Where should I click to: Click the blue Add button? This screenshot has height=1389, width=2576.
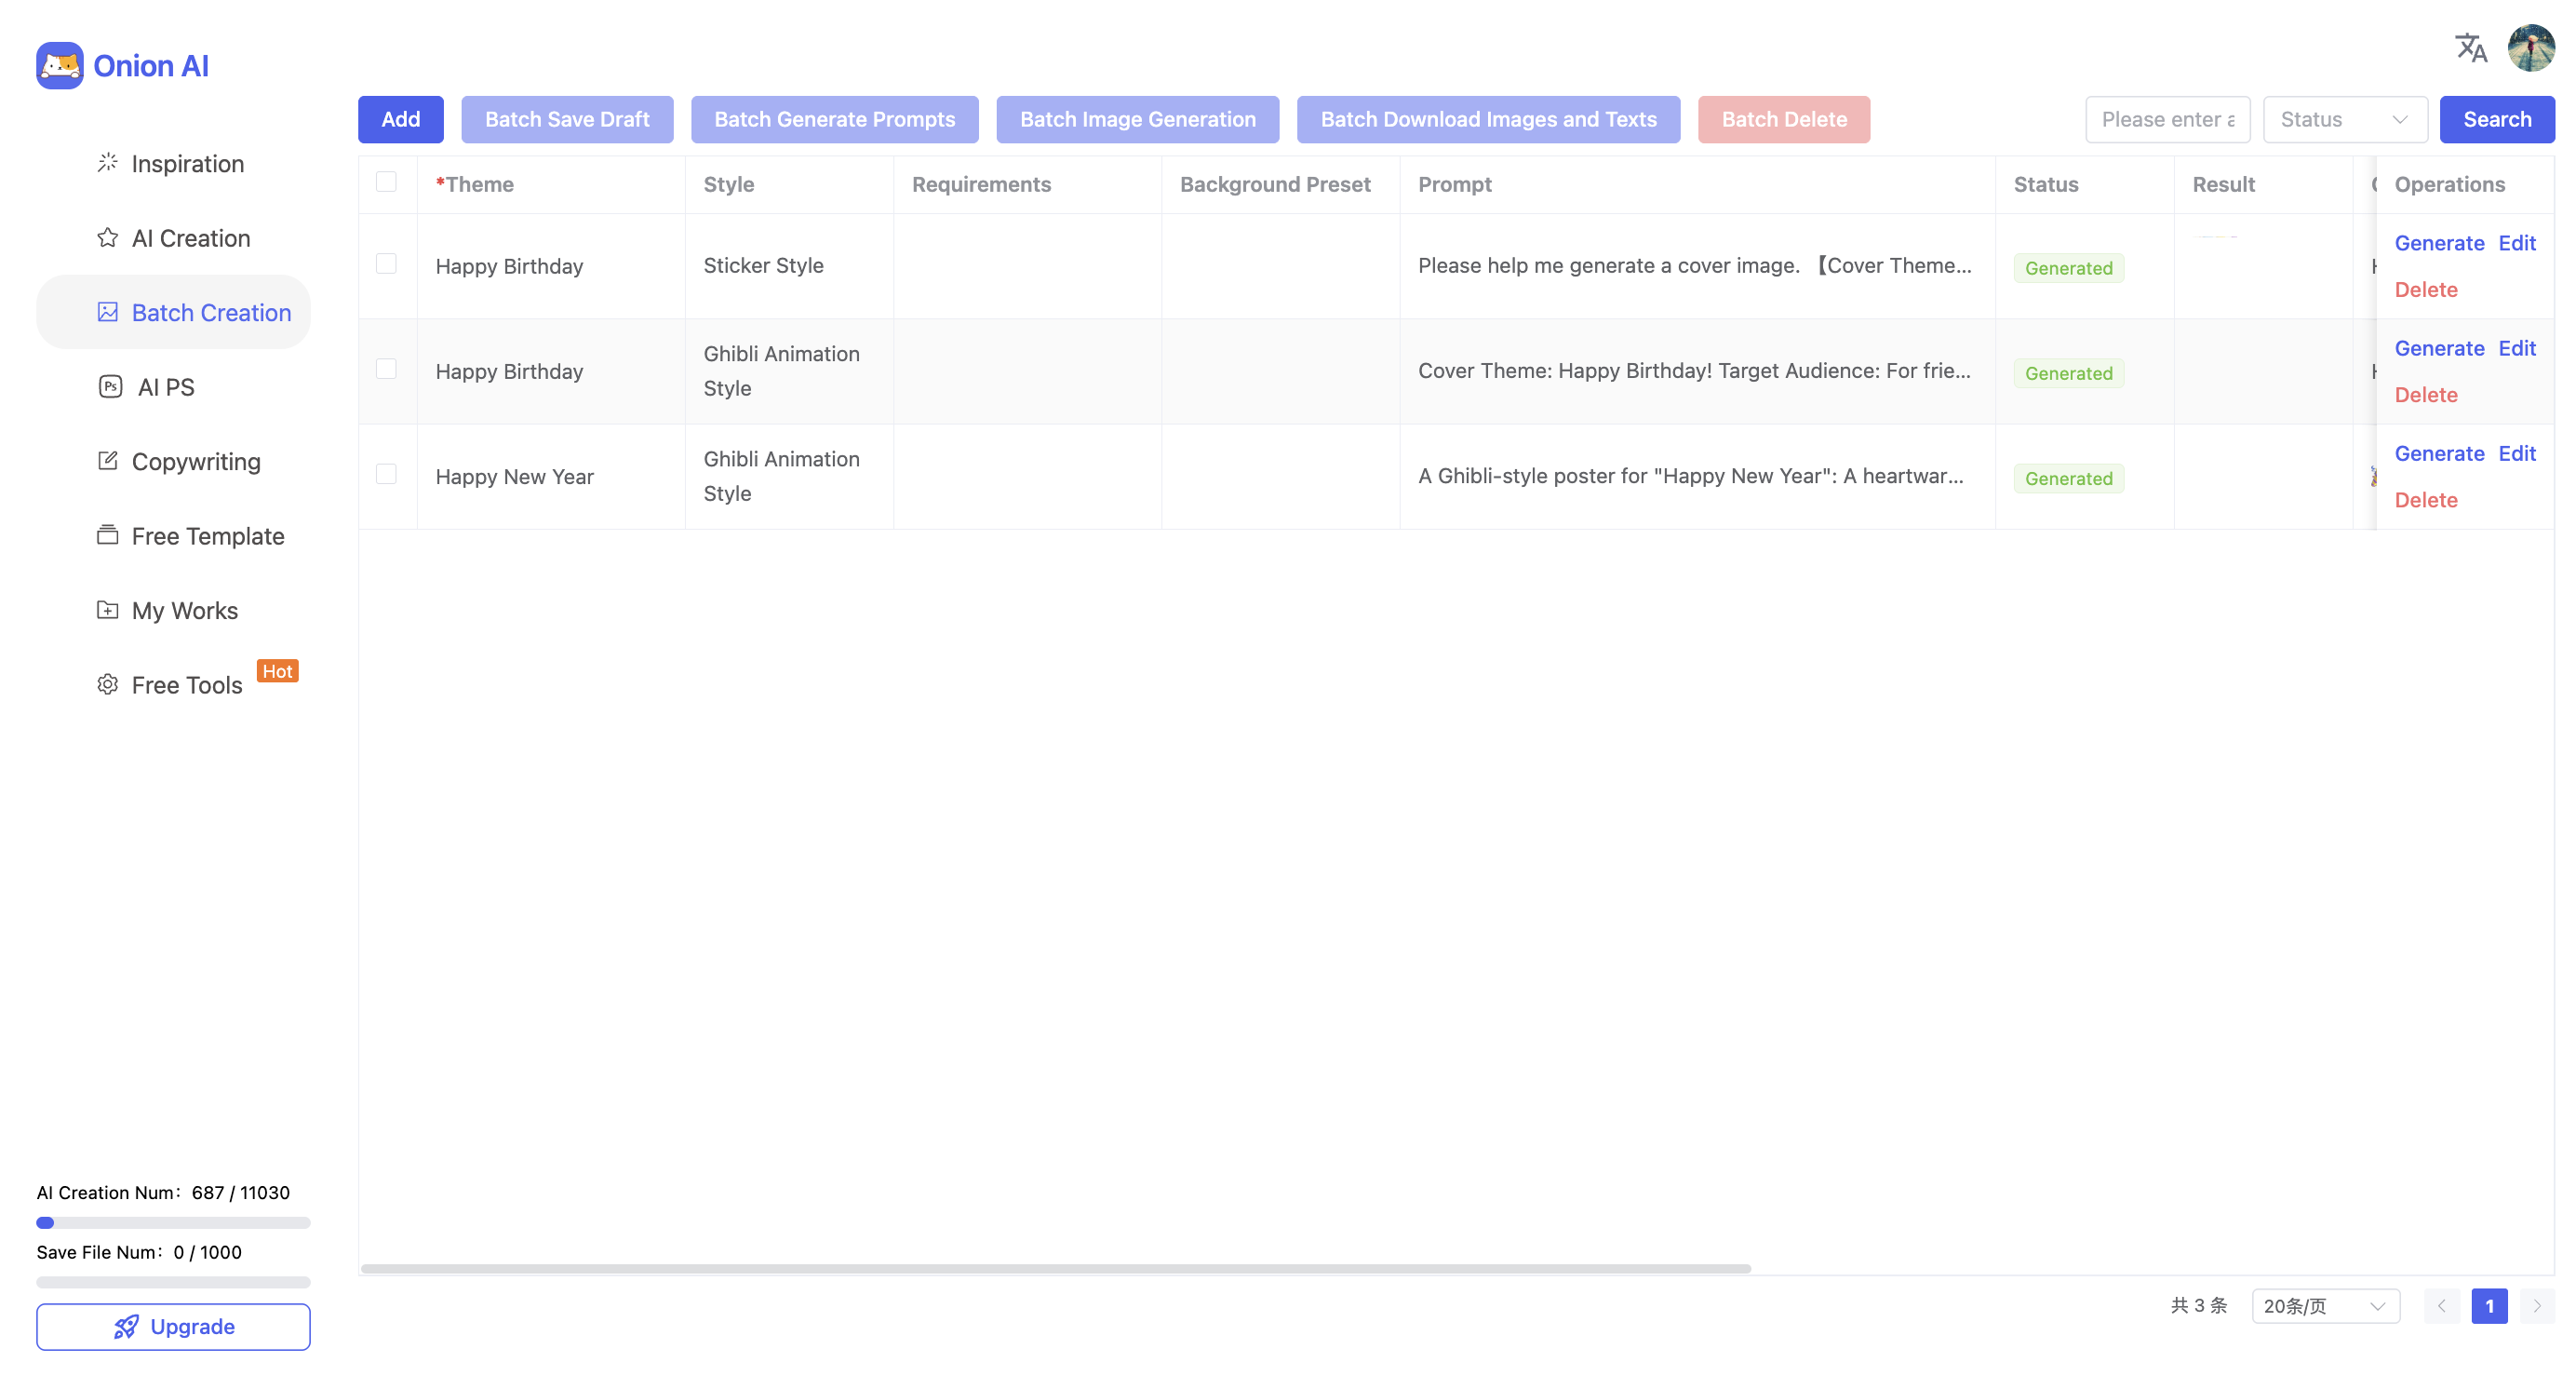(400, 120)
